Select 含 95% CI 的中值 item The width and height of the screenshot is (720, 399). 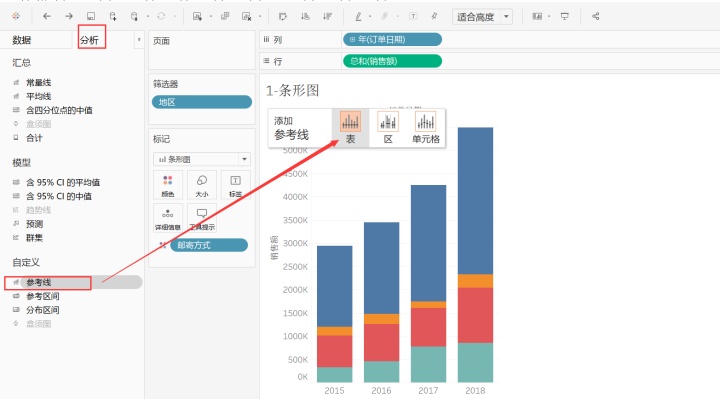(59, 196)
